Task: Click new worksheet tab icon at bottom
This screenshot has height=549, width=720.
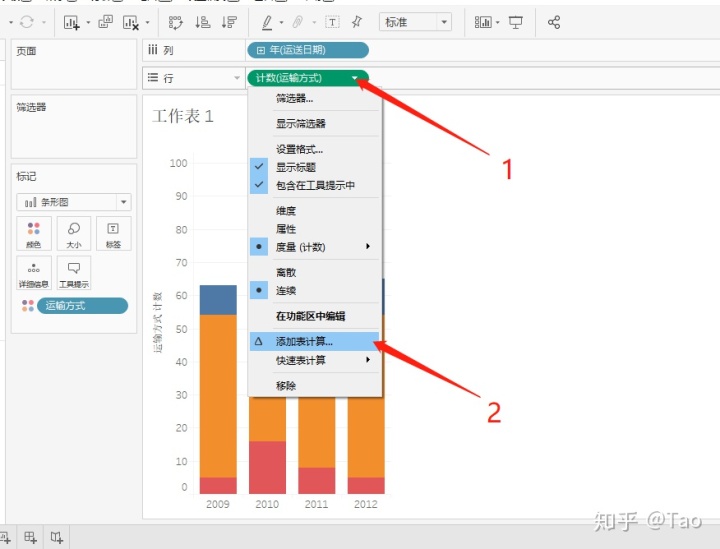Action: (5, 537)
